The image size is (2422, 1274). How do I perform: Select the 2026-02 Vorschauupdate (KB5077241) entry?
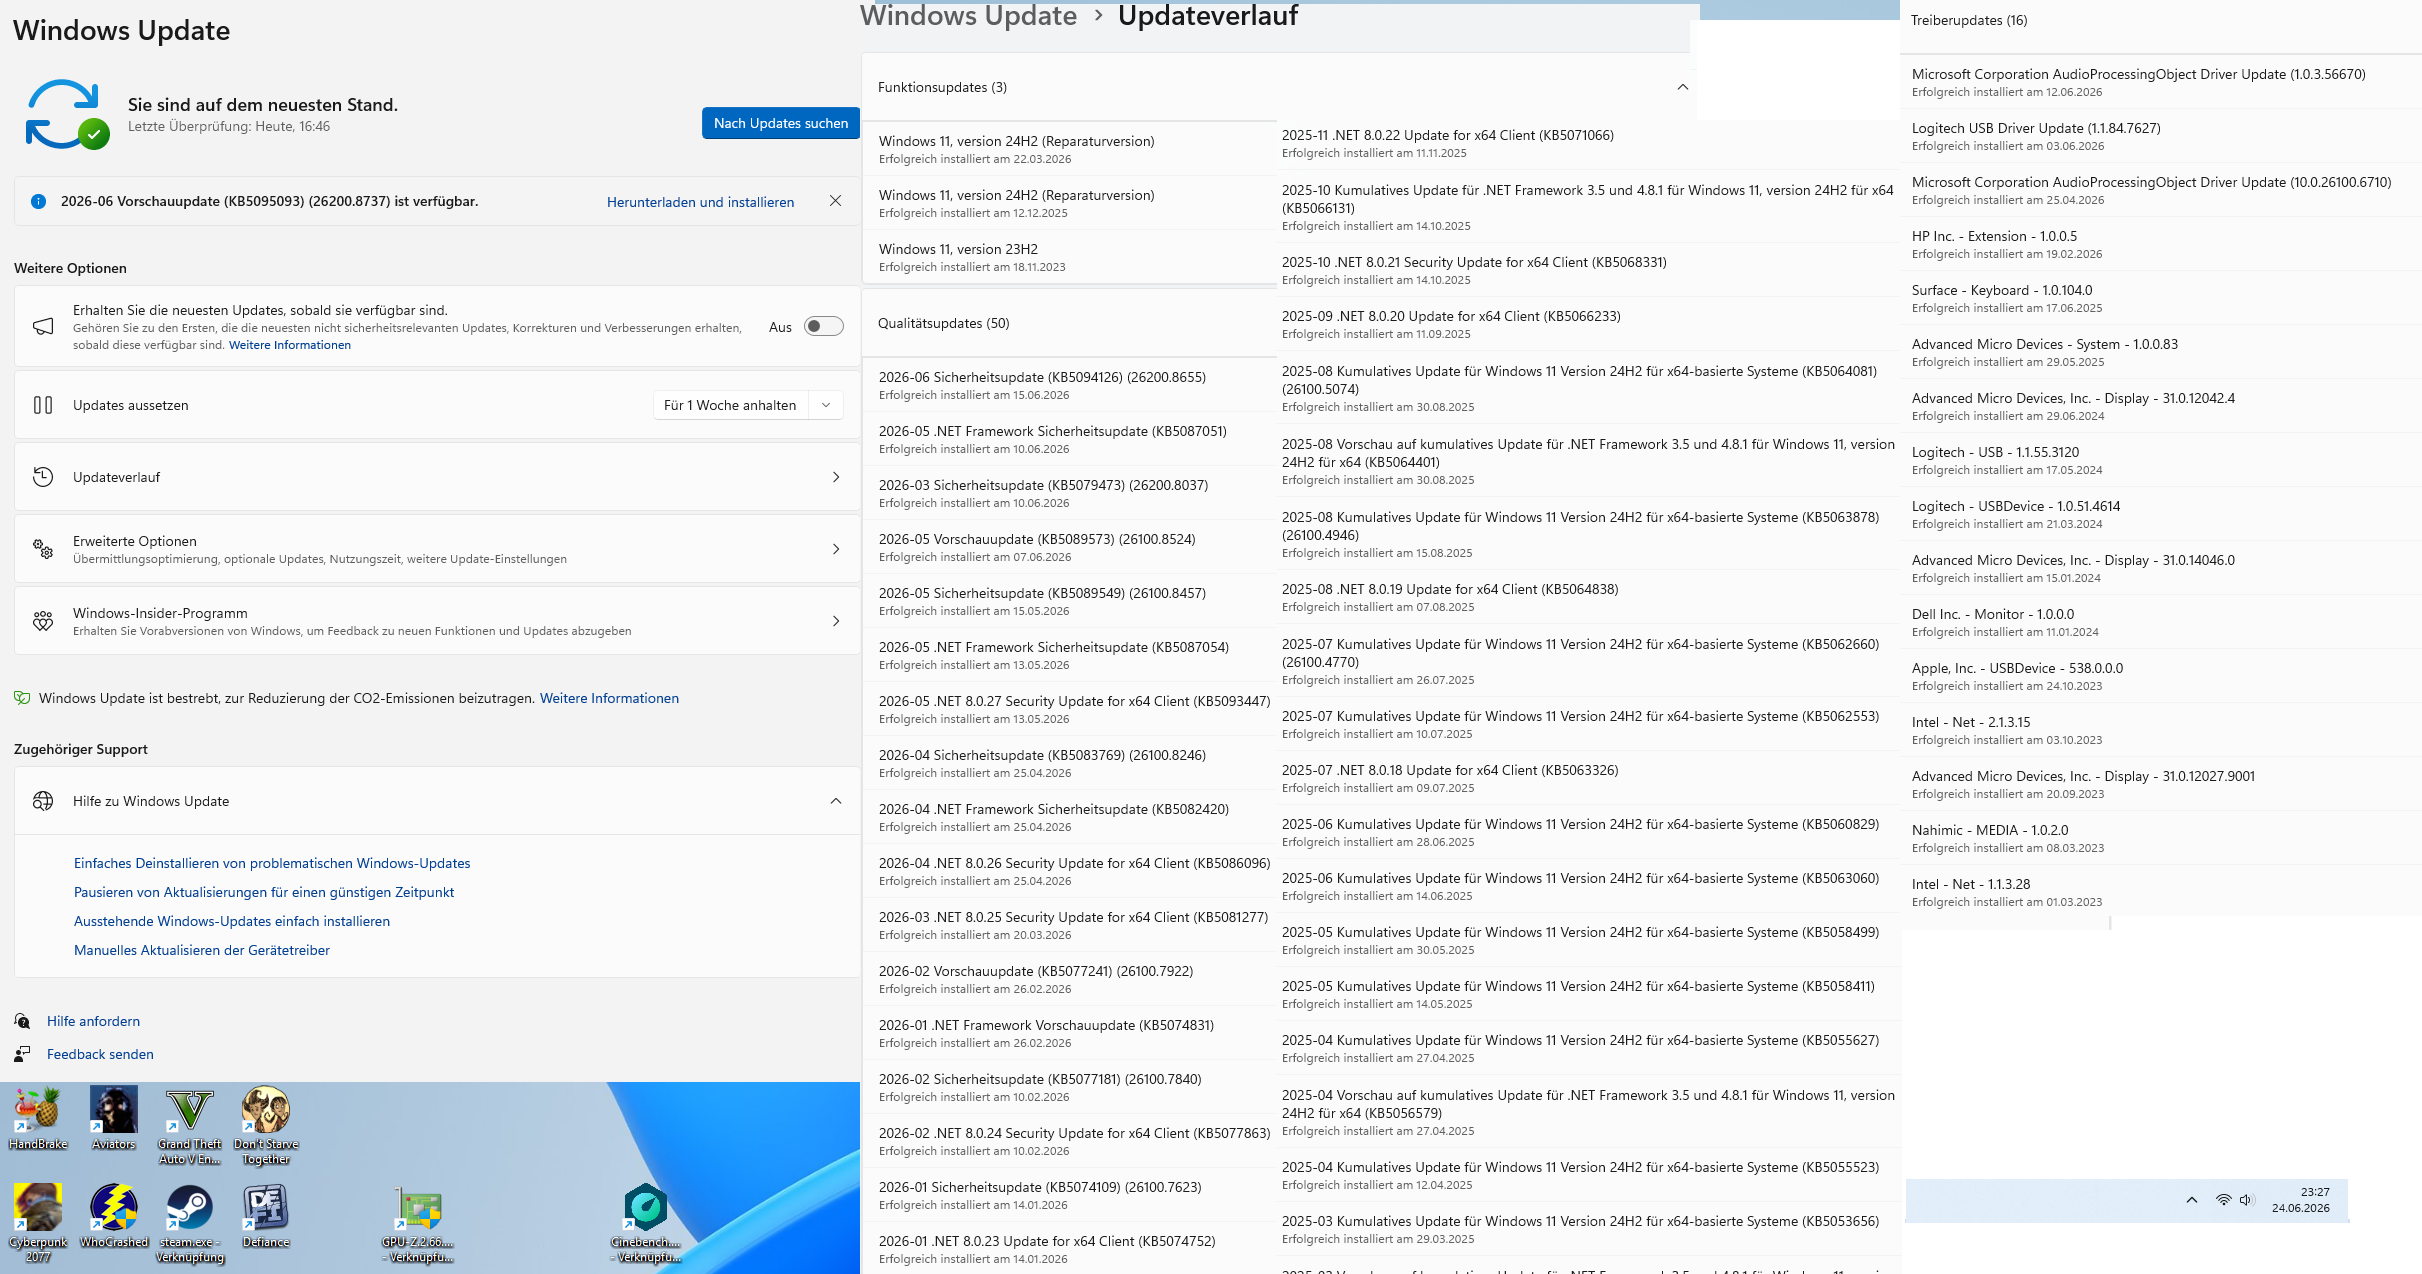1069,979
